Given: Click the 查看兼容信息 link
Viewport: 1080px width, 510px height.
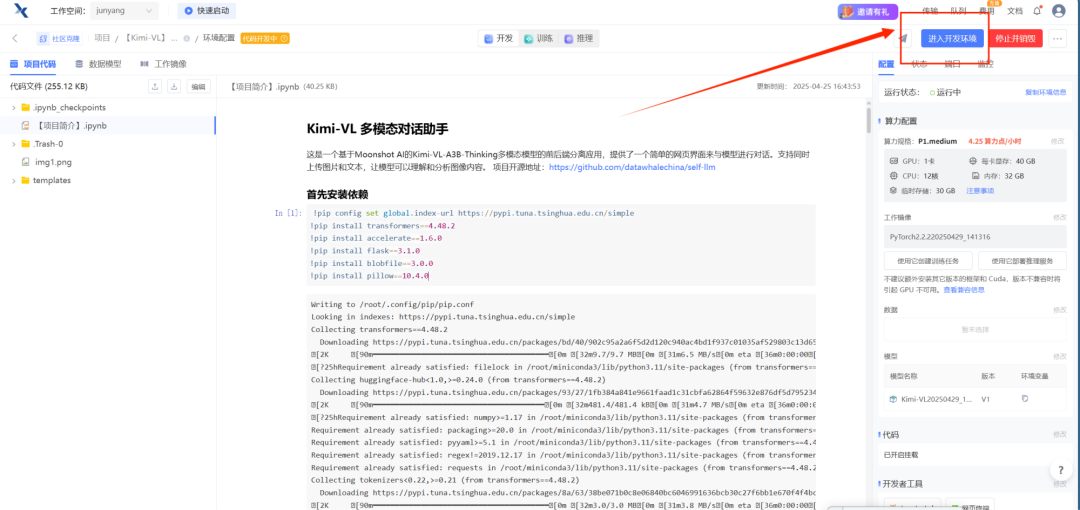Looking at the screenshot, I should [964, 290].
